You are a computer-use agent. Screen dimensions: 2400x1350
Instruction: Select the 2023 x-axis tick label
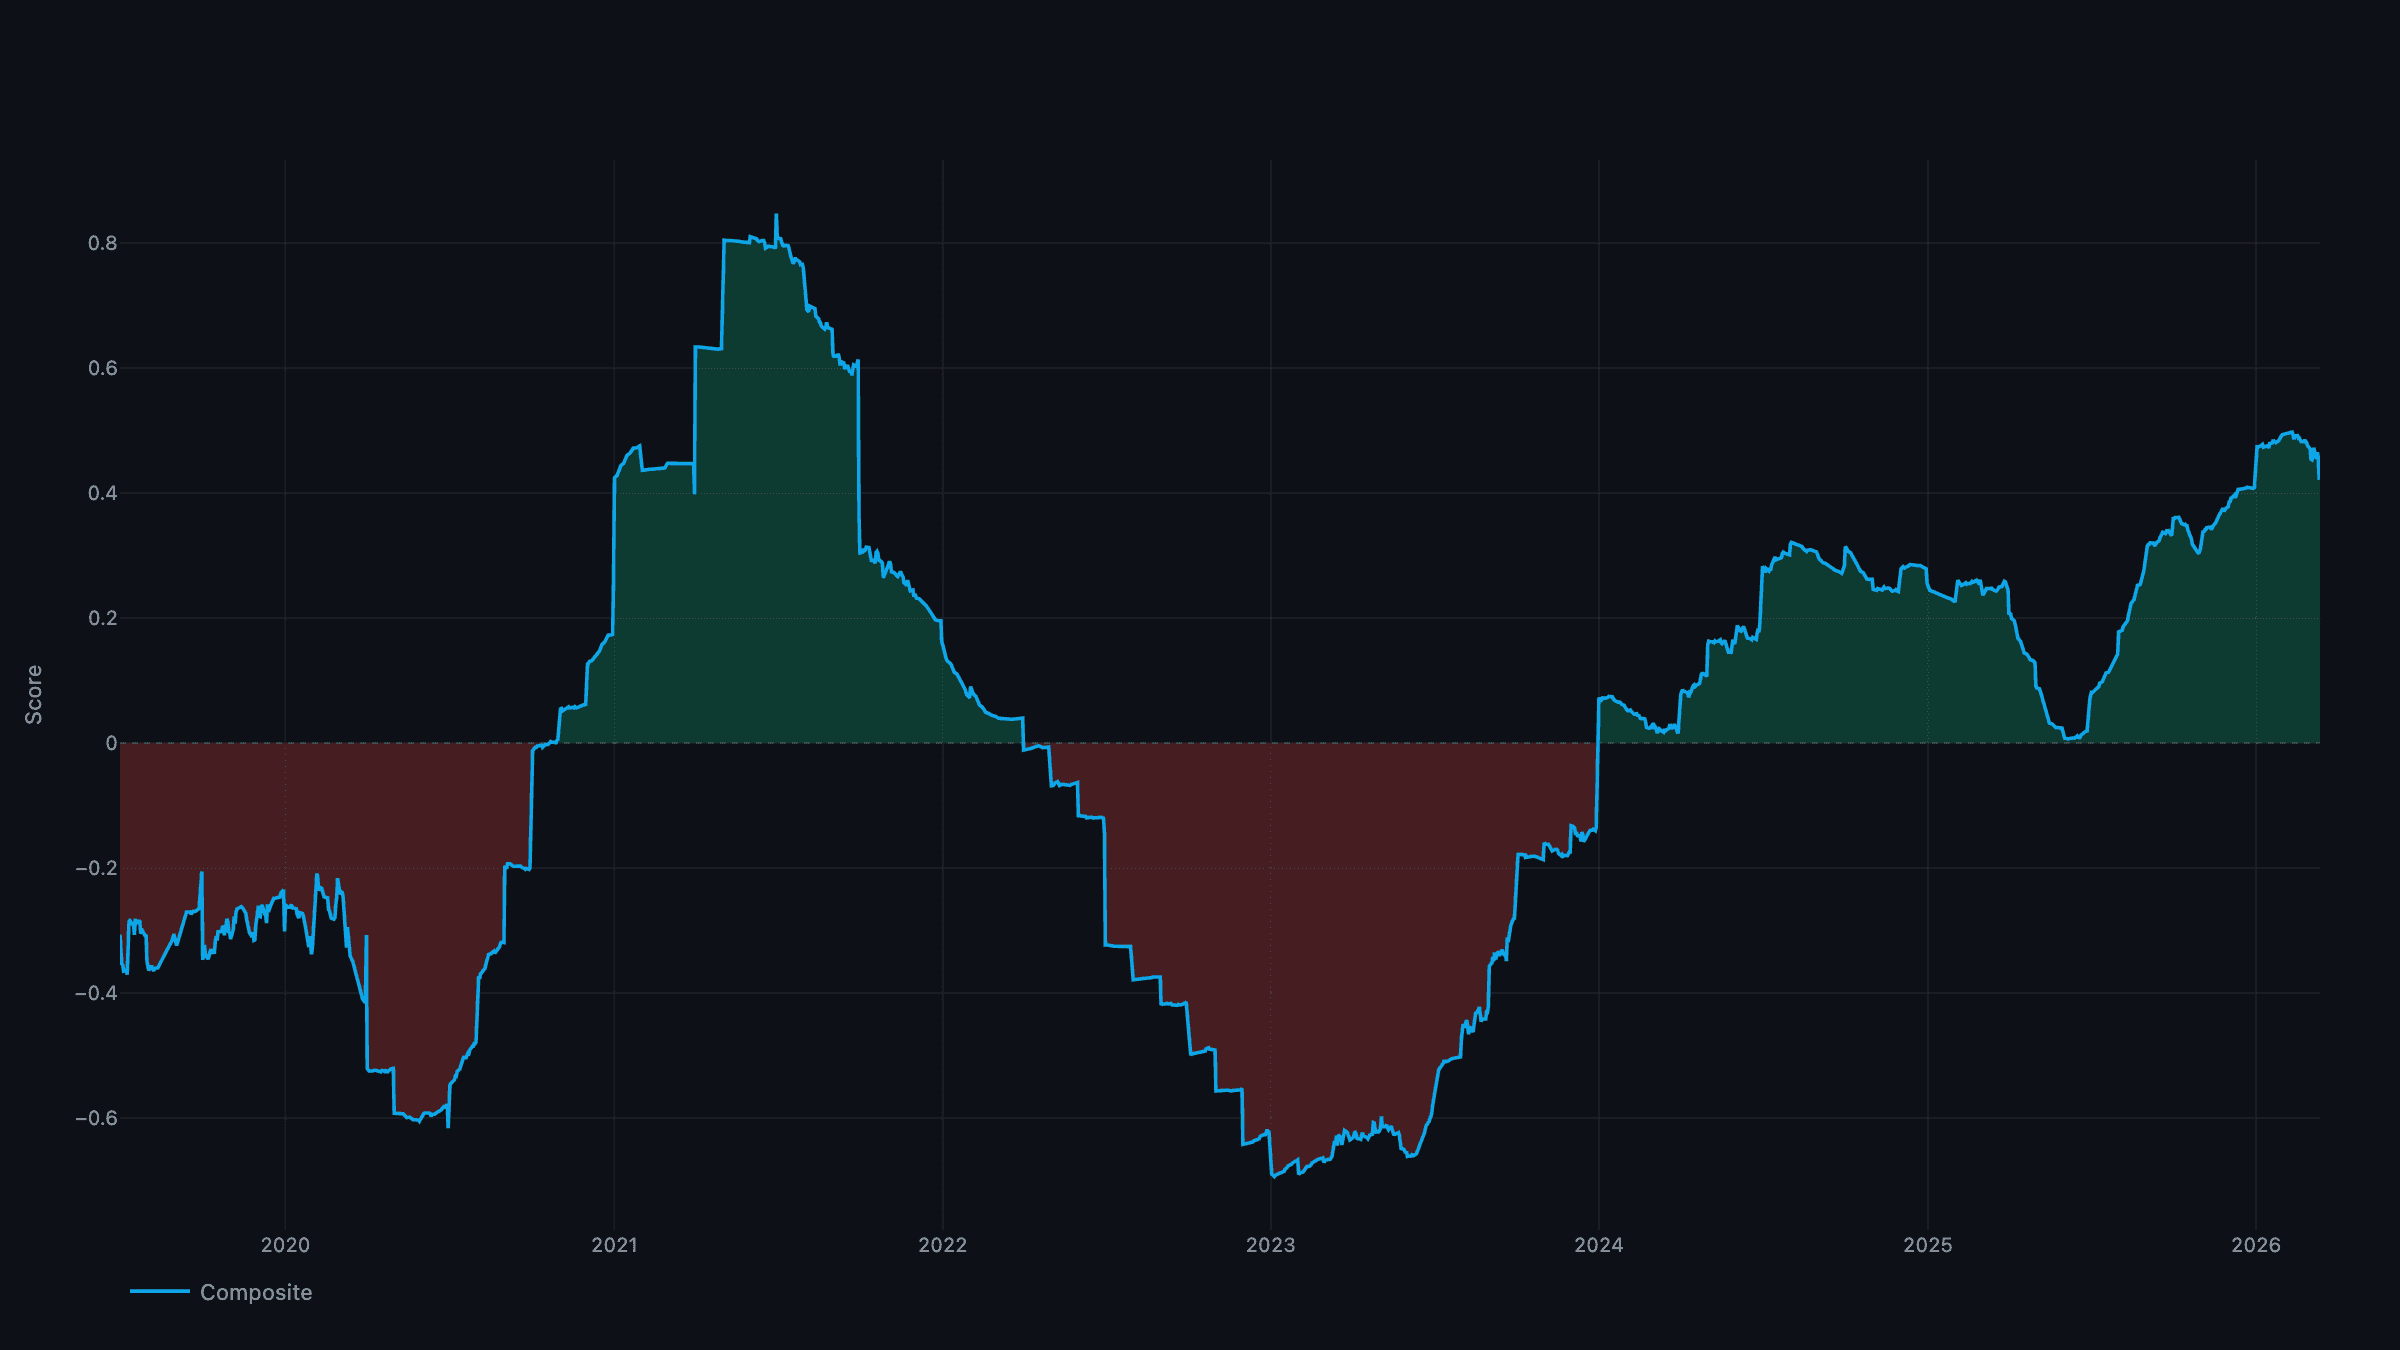pyautogui.click(x=1270, y=1245)
